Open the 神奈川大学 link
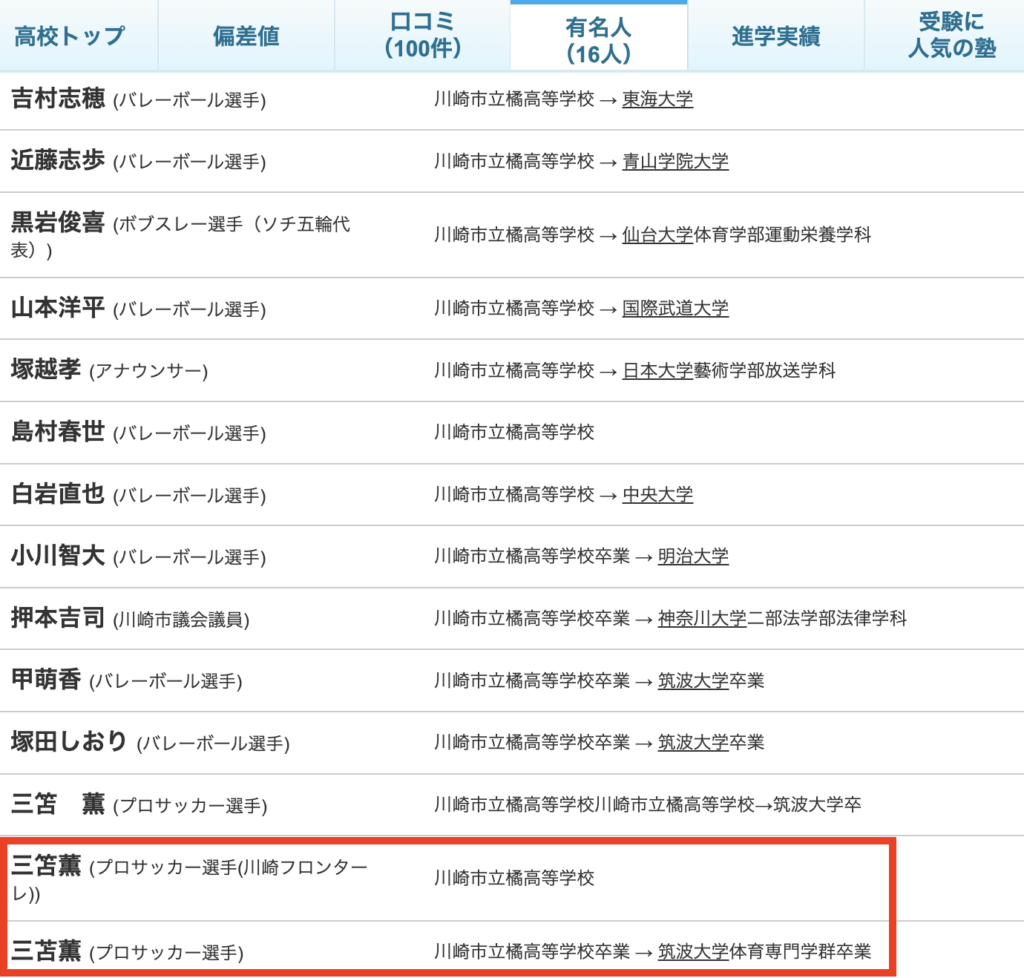 [x=702, y=619]
